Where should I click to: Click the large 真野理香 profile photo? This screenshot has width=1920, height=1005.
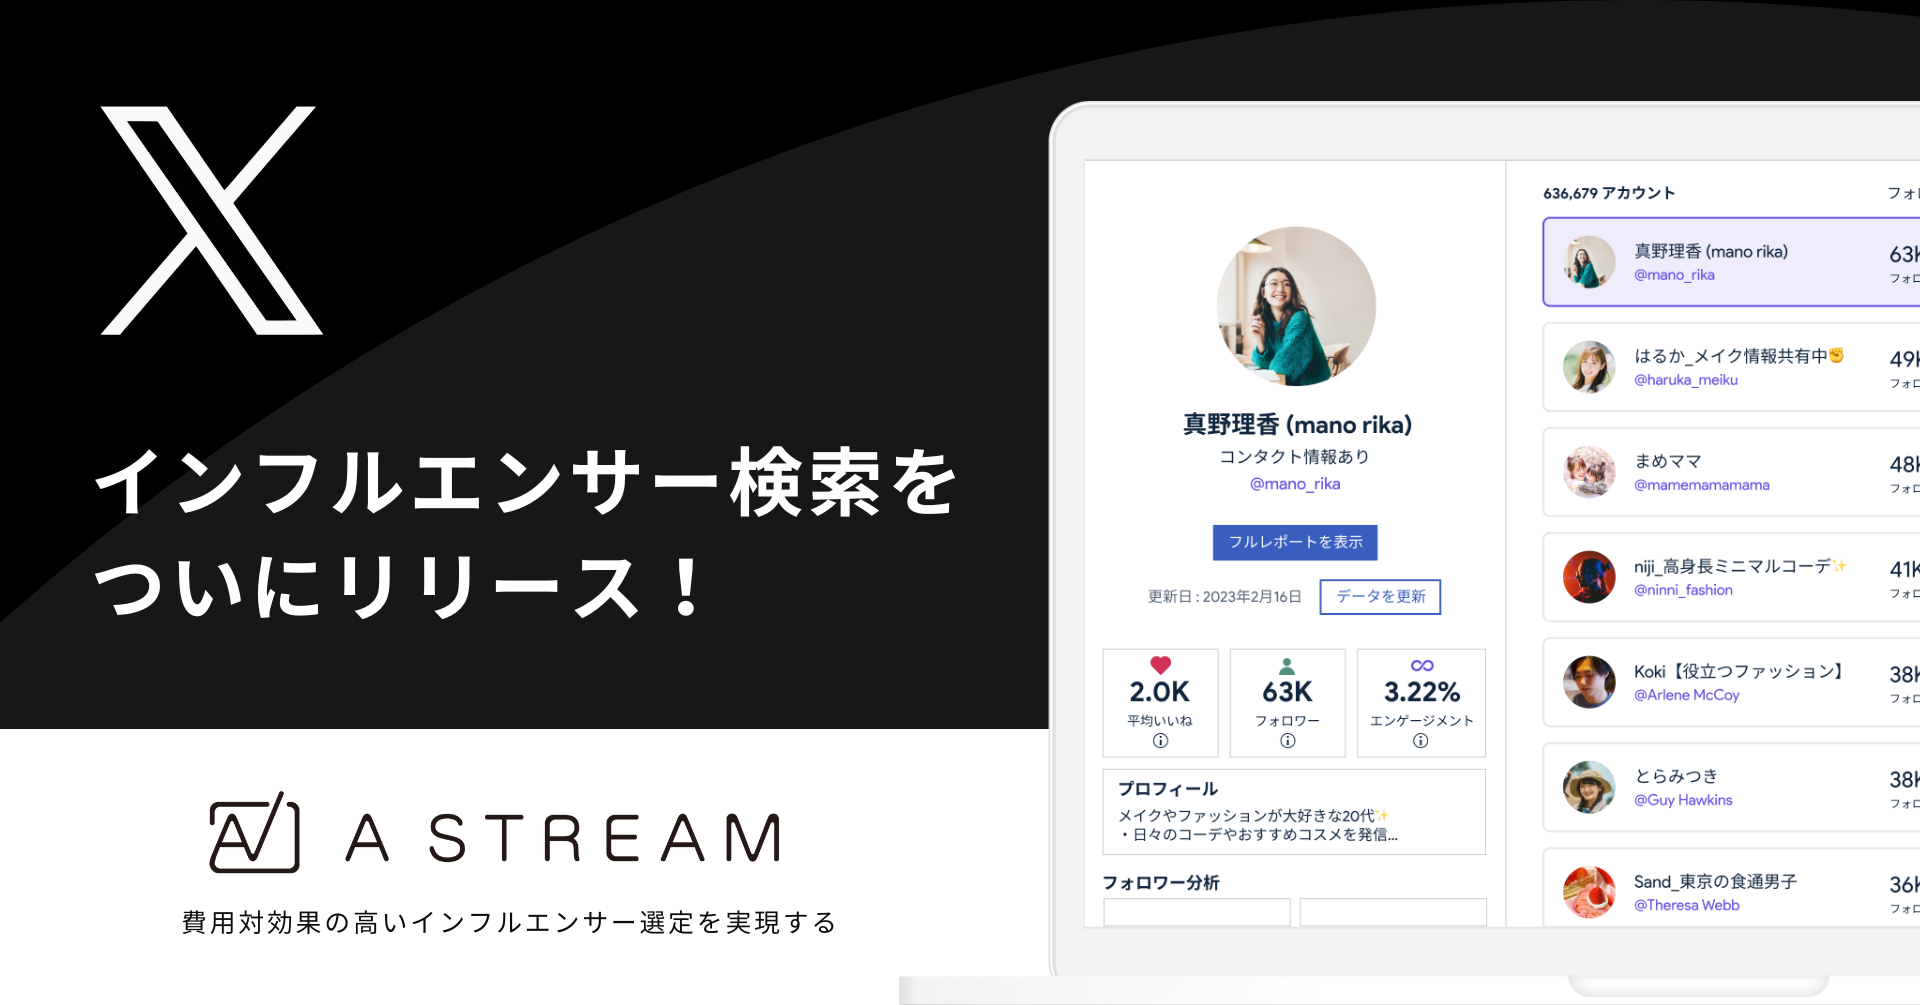coord(1296,306)
